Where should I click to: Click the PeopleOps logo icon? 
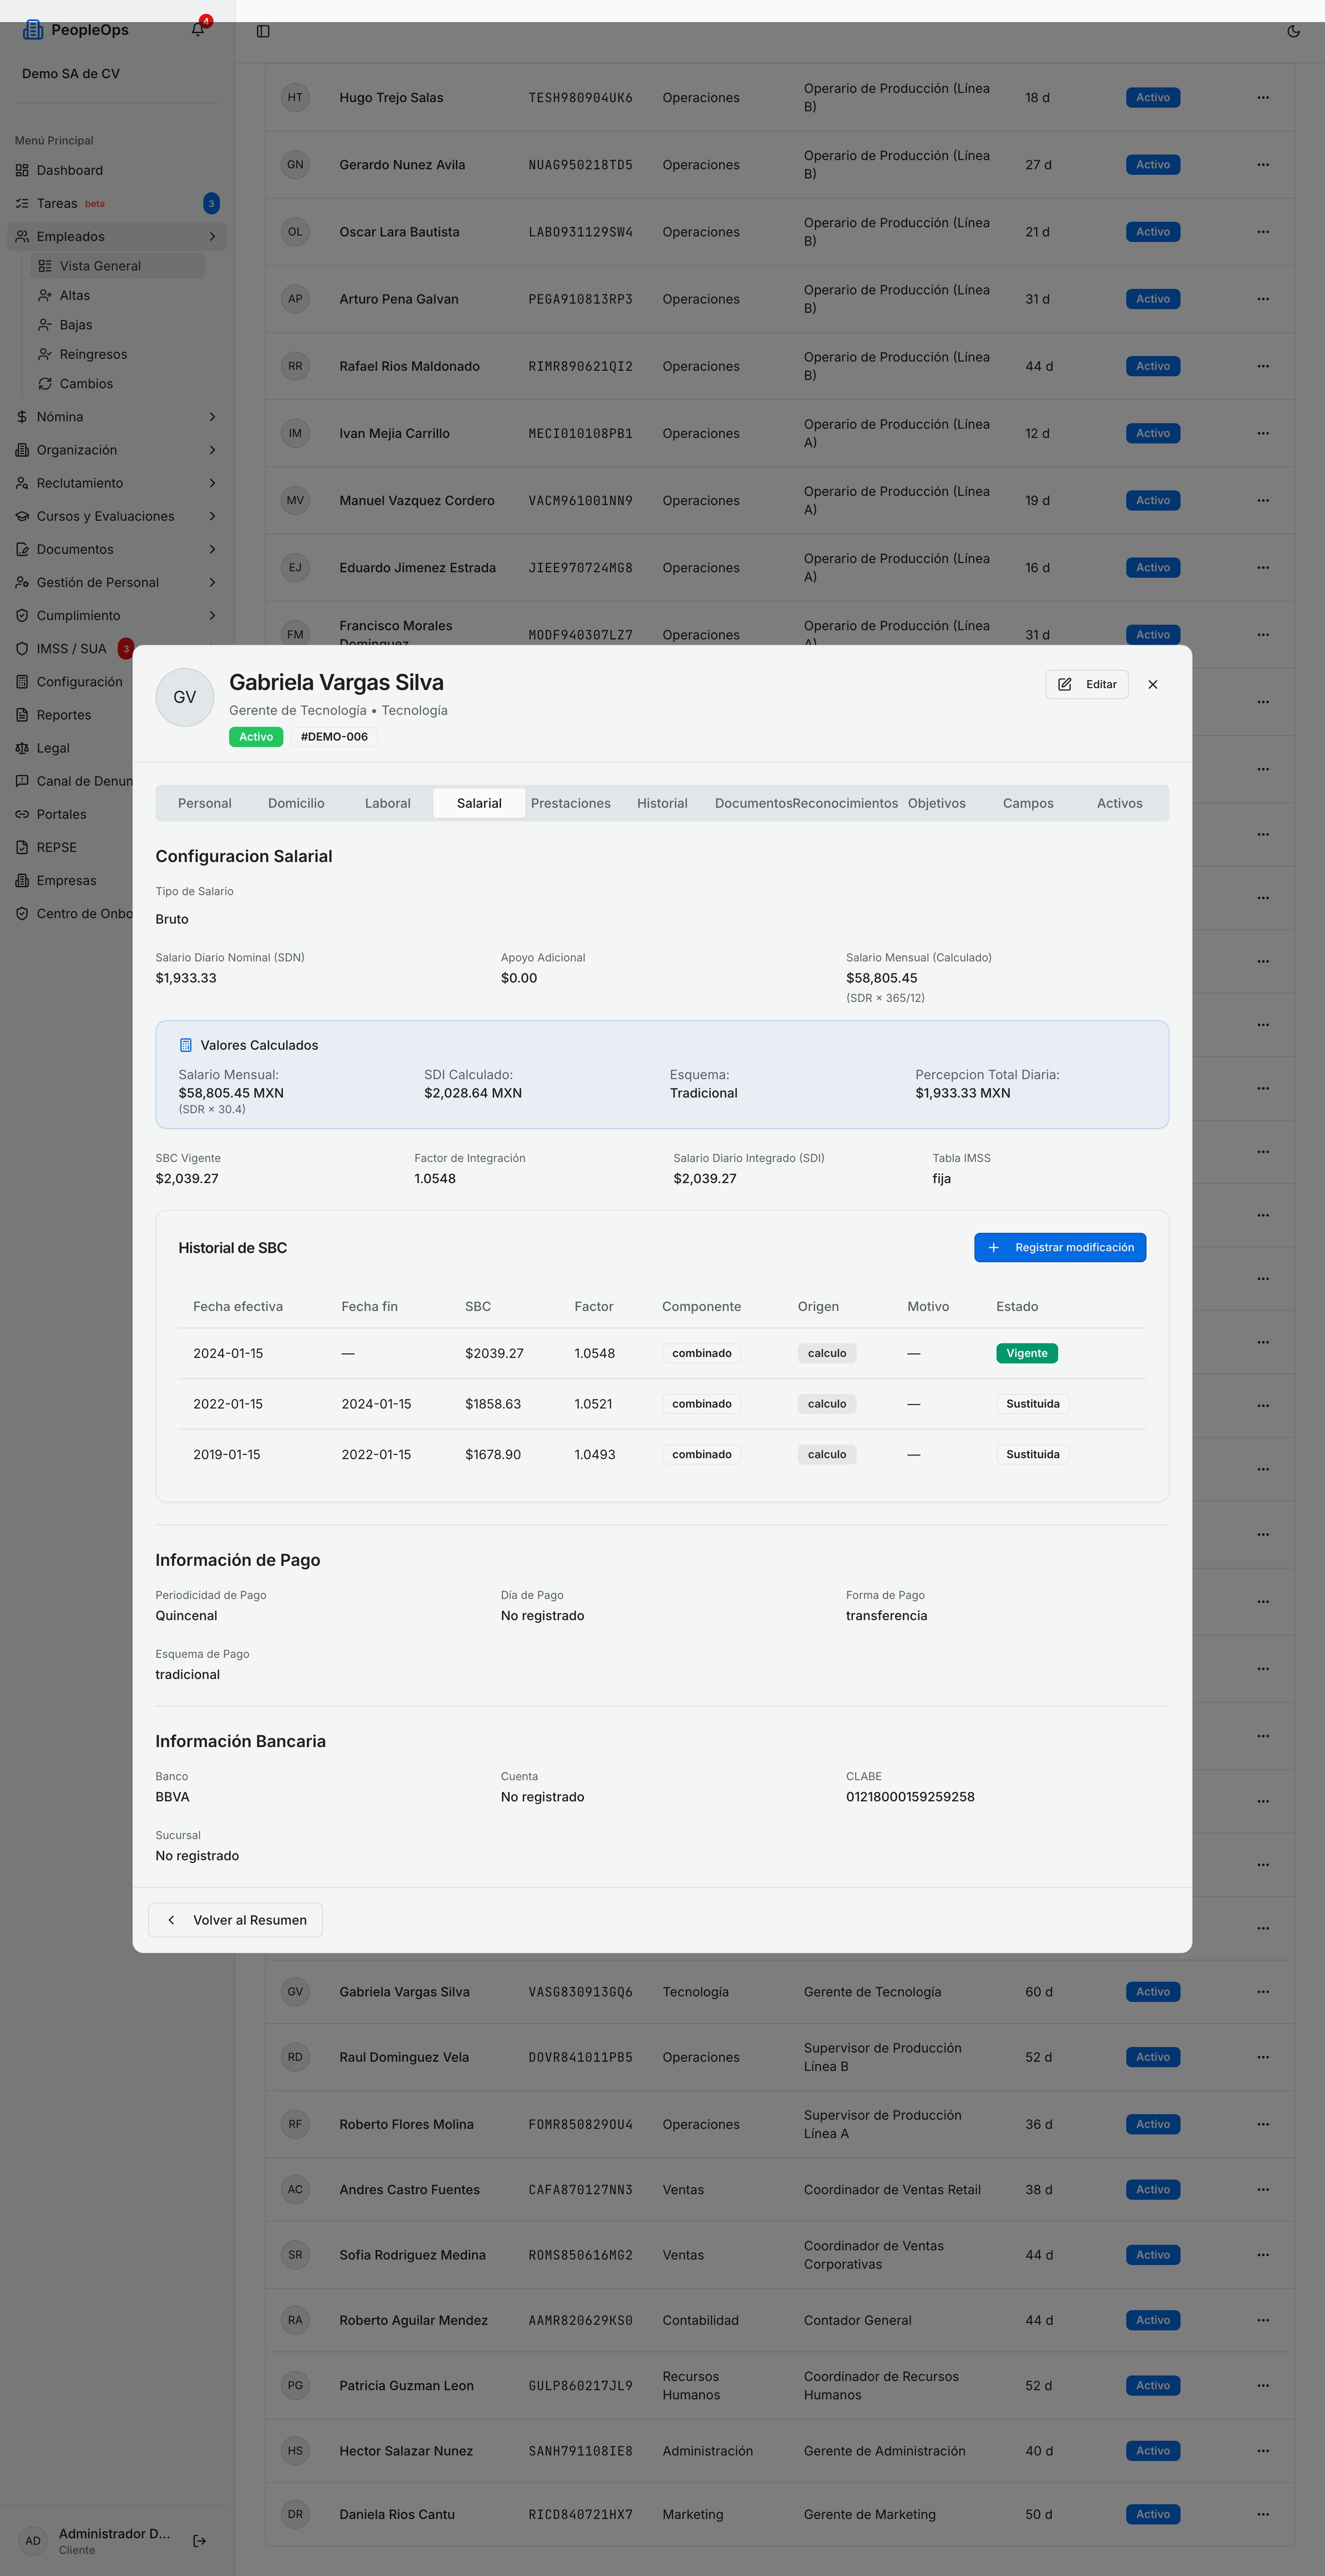tap(33, 30)
